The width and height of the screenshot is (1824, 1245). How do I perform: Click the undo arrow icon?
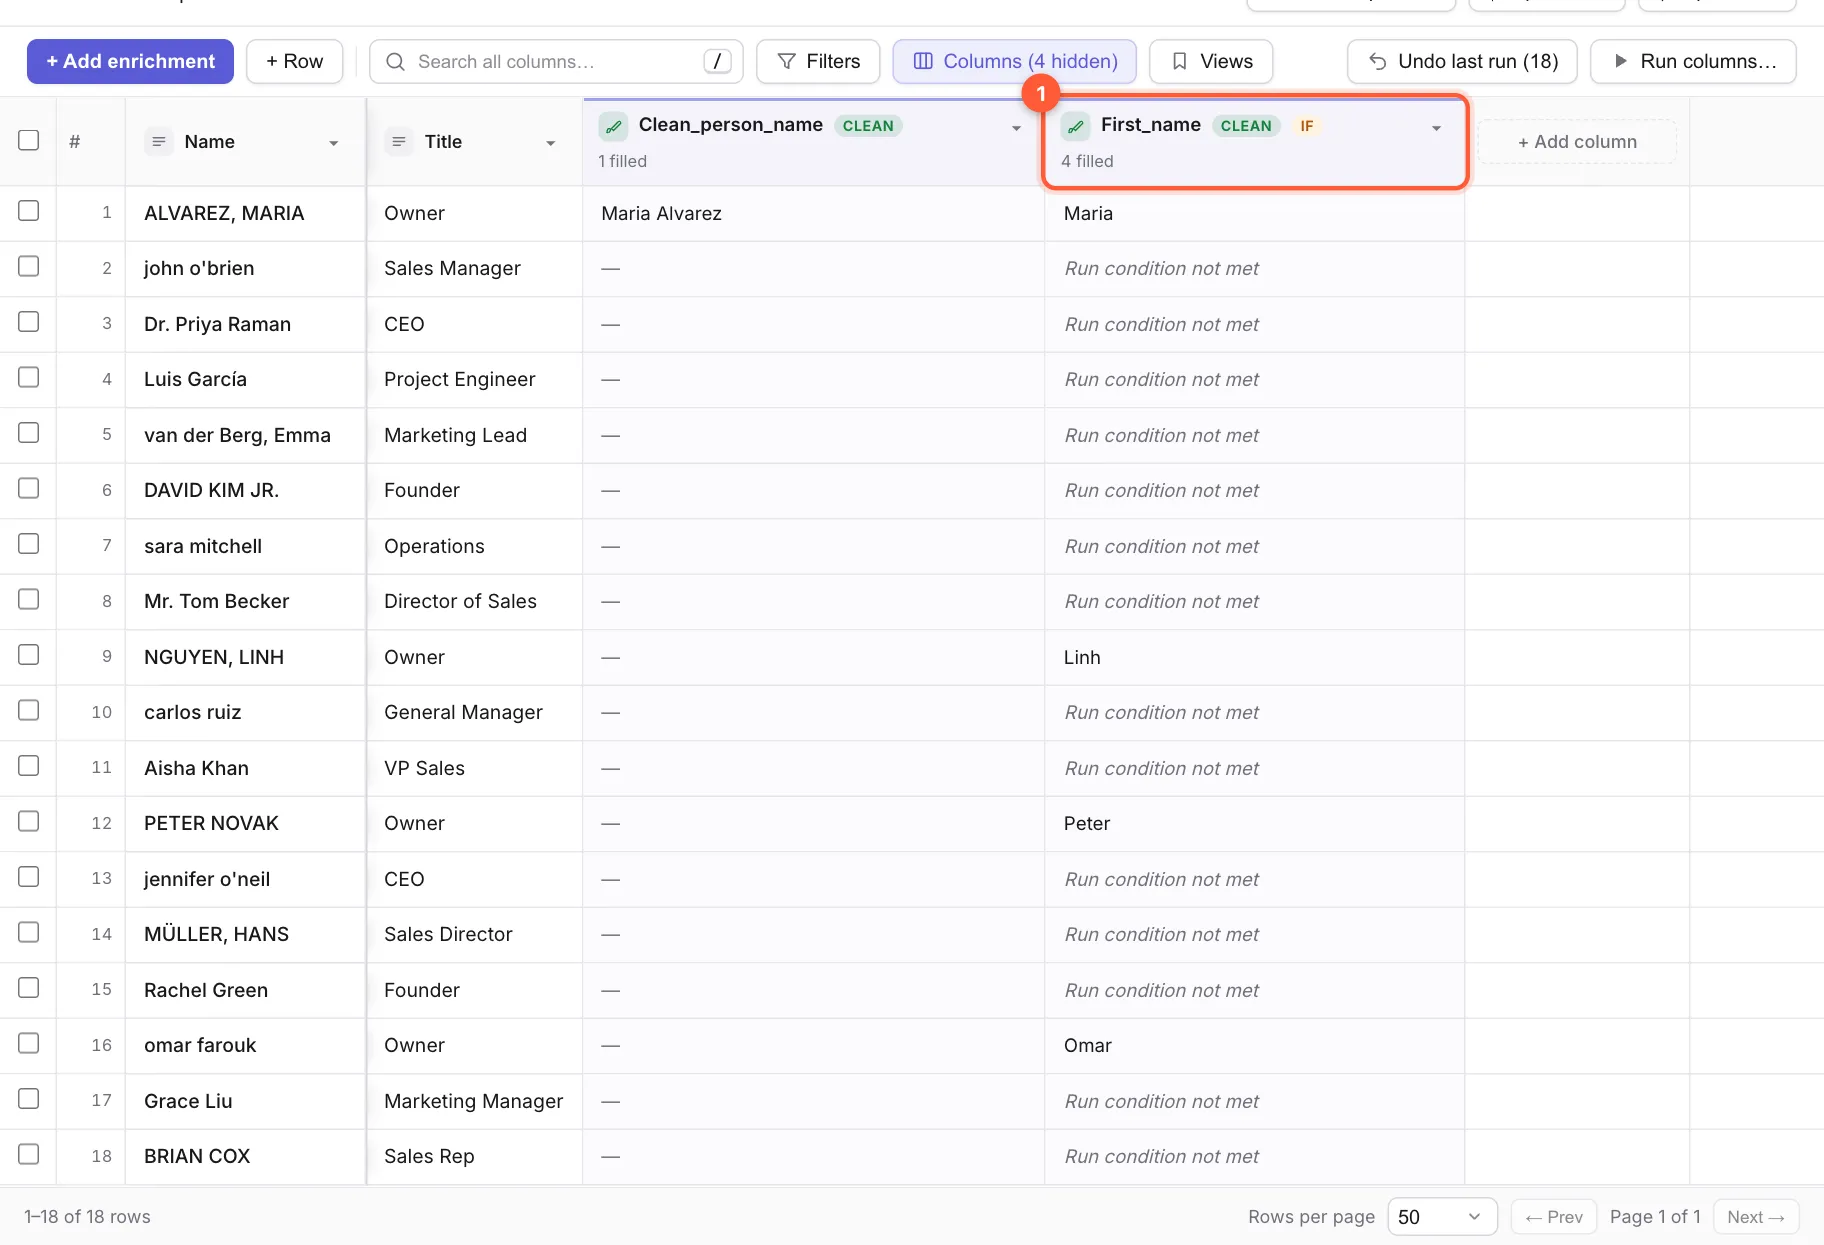1378,62
